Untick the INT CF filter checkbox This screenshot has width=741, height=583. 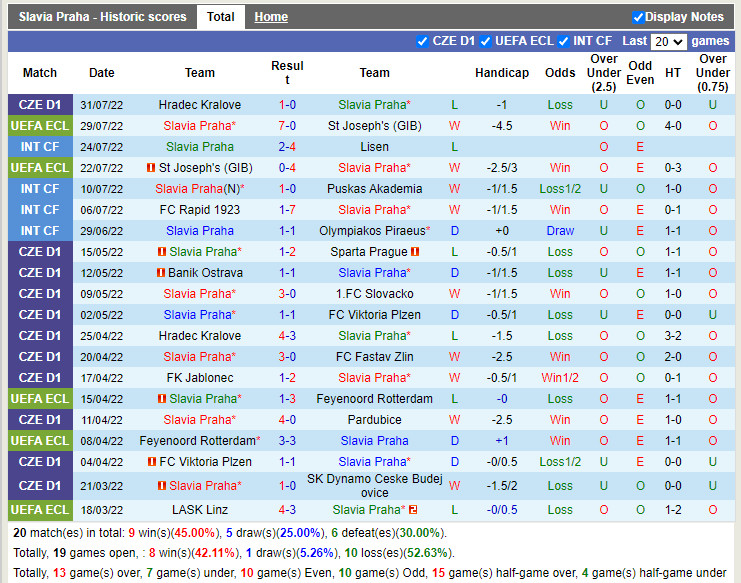click(564, 41)
